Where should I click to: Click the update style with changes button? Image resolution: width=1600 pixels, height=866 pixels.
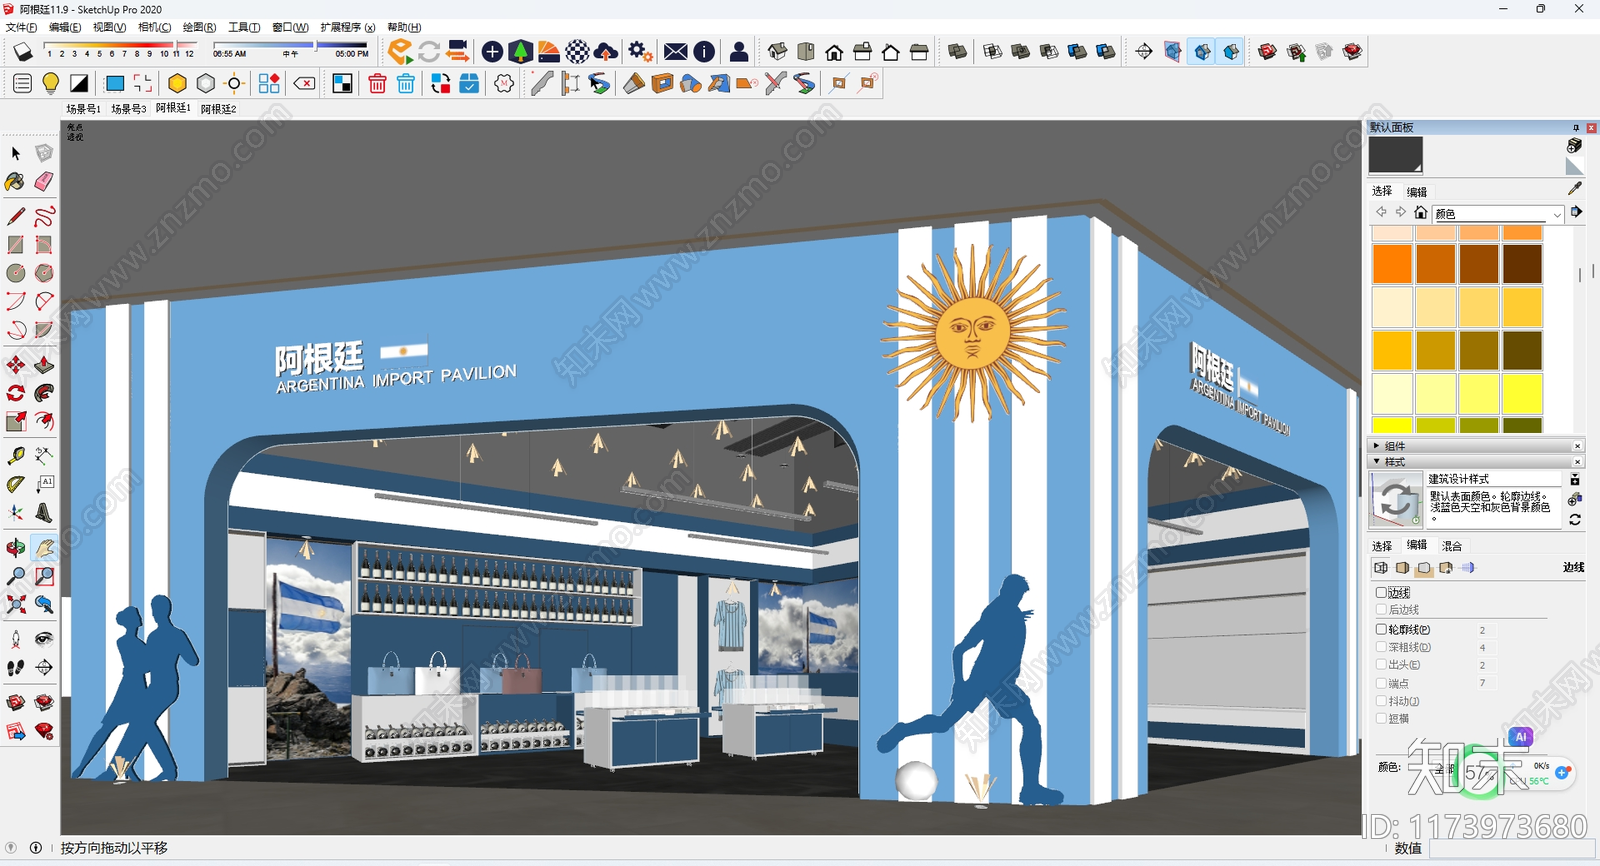pyautogui.click(x=1575, y=519)
